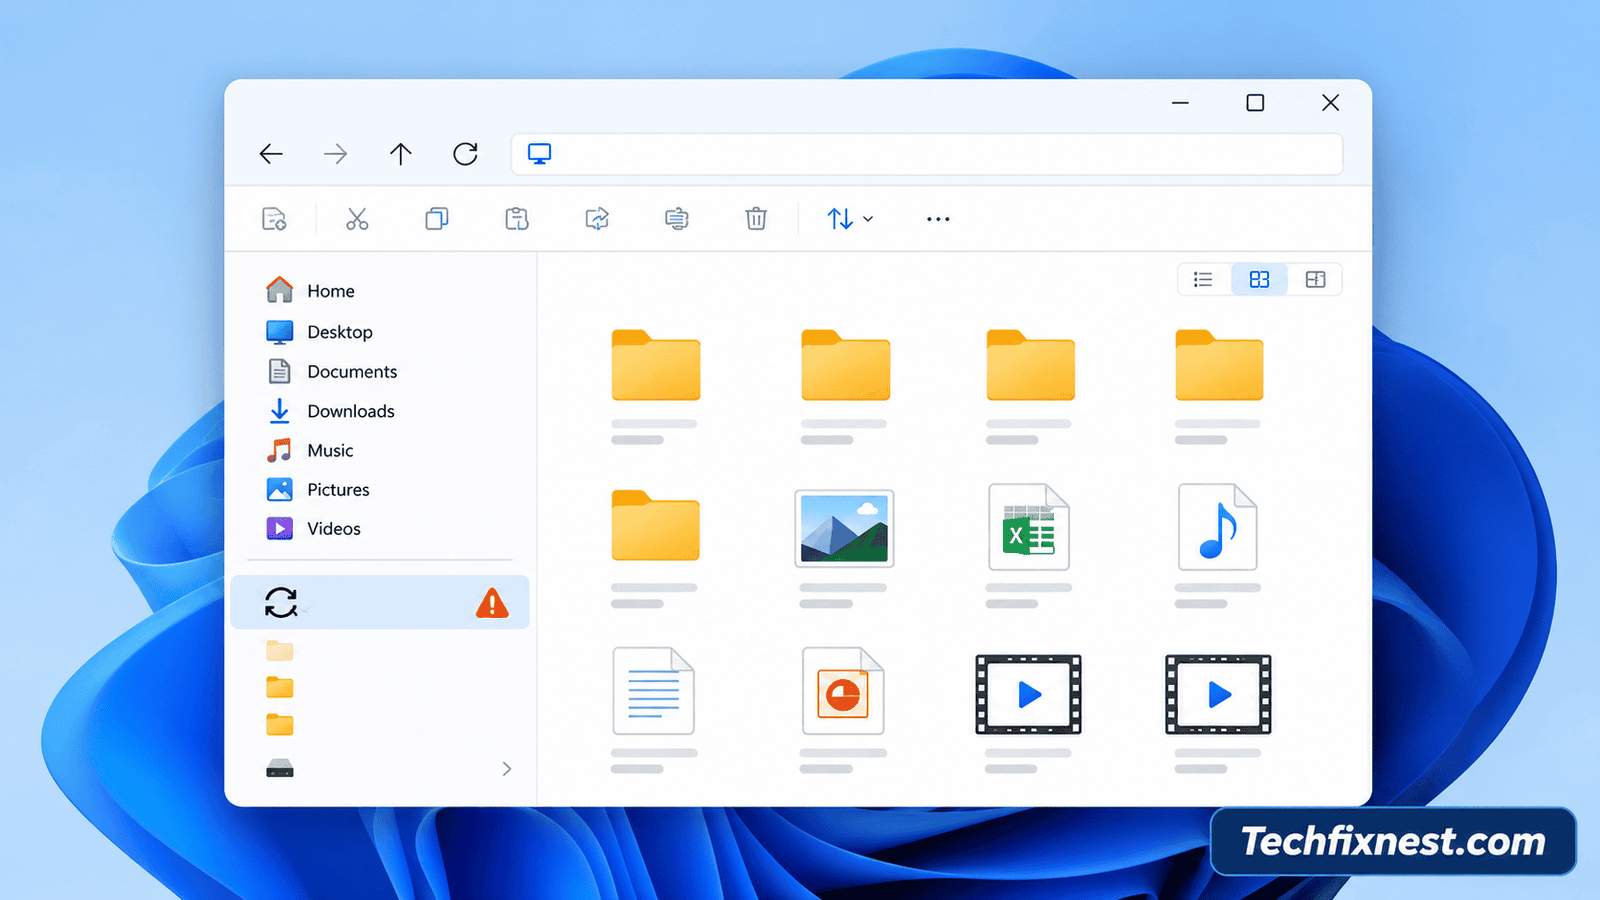The height and width of the screenshot is (900, 1600).
Task: Share the selected item
Action: point(597,219)
